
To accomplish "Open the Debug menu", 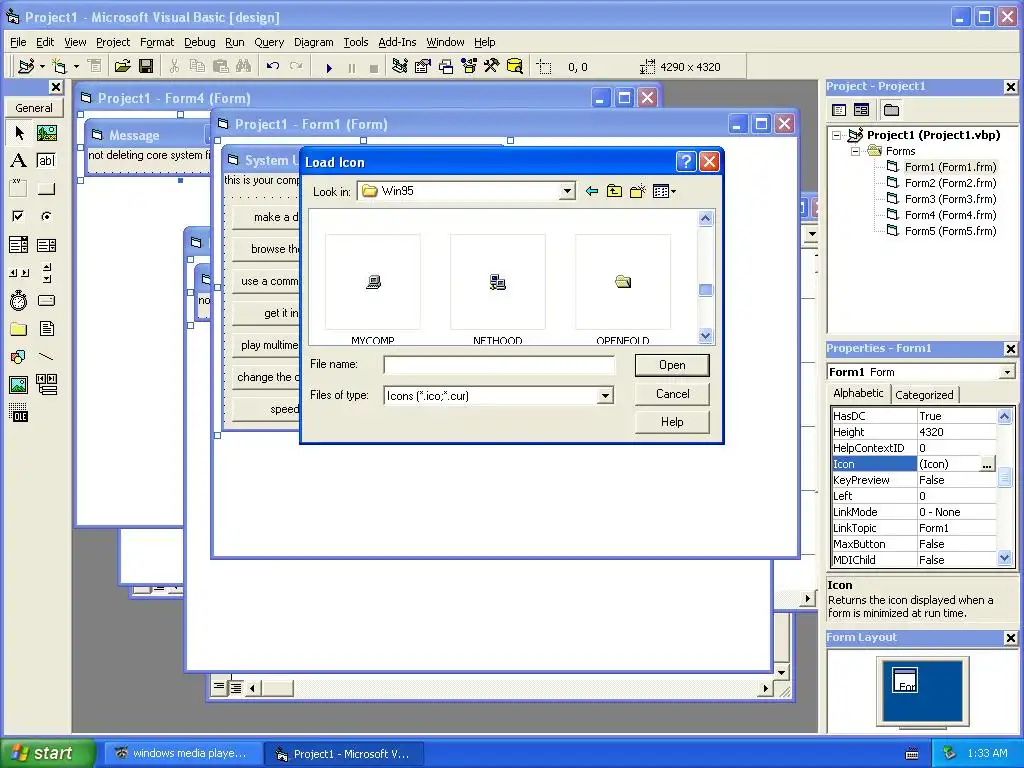I will (x=200, y=42).
